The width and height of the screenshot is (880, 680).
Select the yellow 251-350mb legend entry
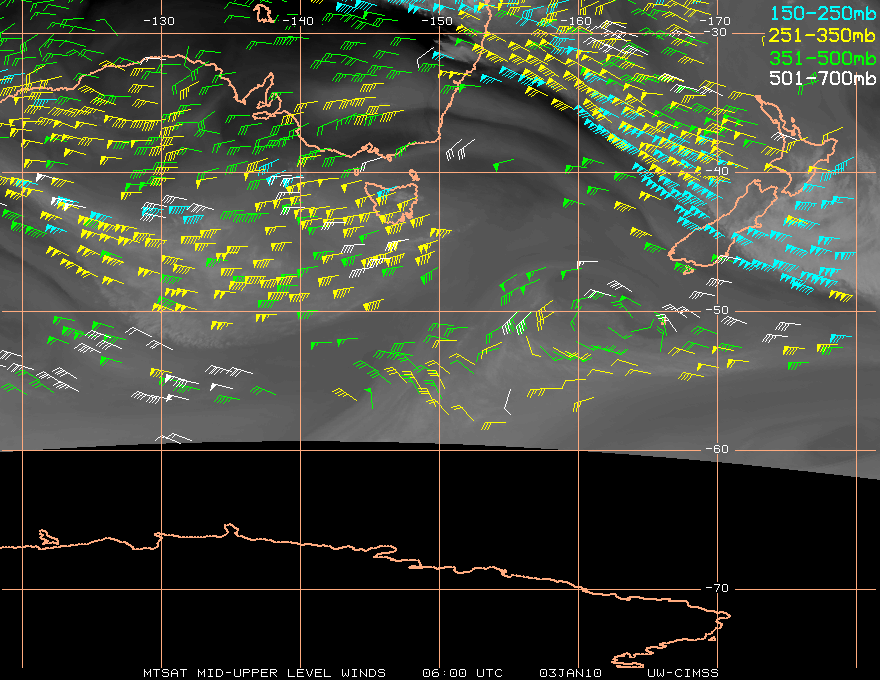[x=822, y=35]
